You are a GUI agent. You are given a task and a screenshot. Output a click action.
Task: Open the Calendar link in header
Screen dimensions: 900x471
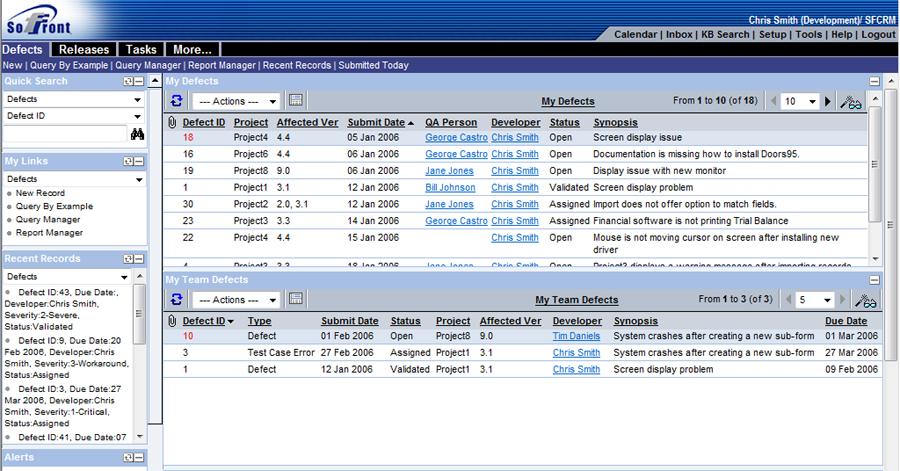pos(635,34)
